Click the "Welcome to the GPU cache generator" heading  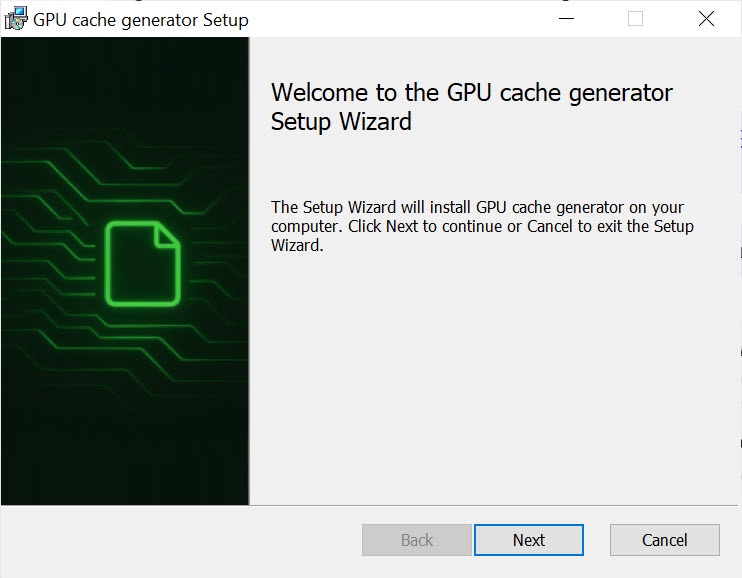coord(471,93)
